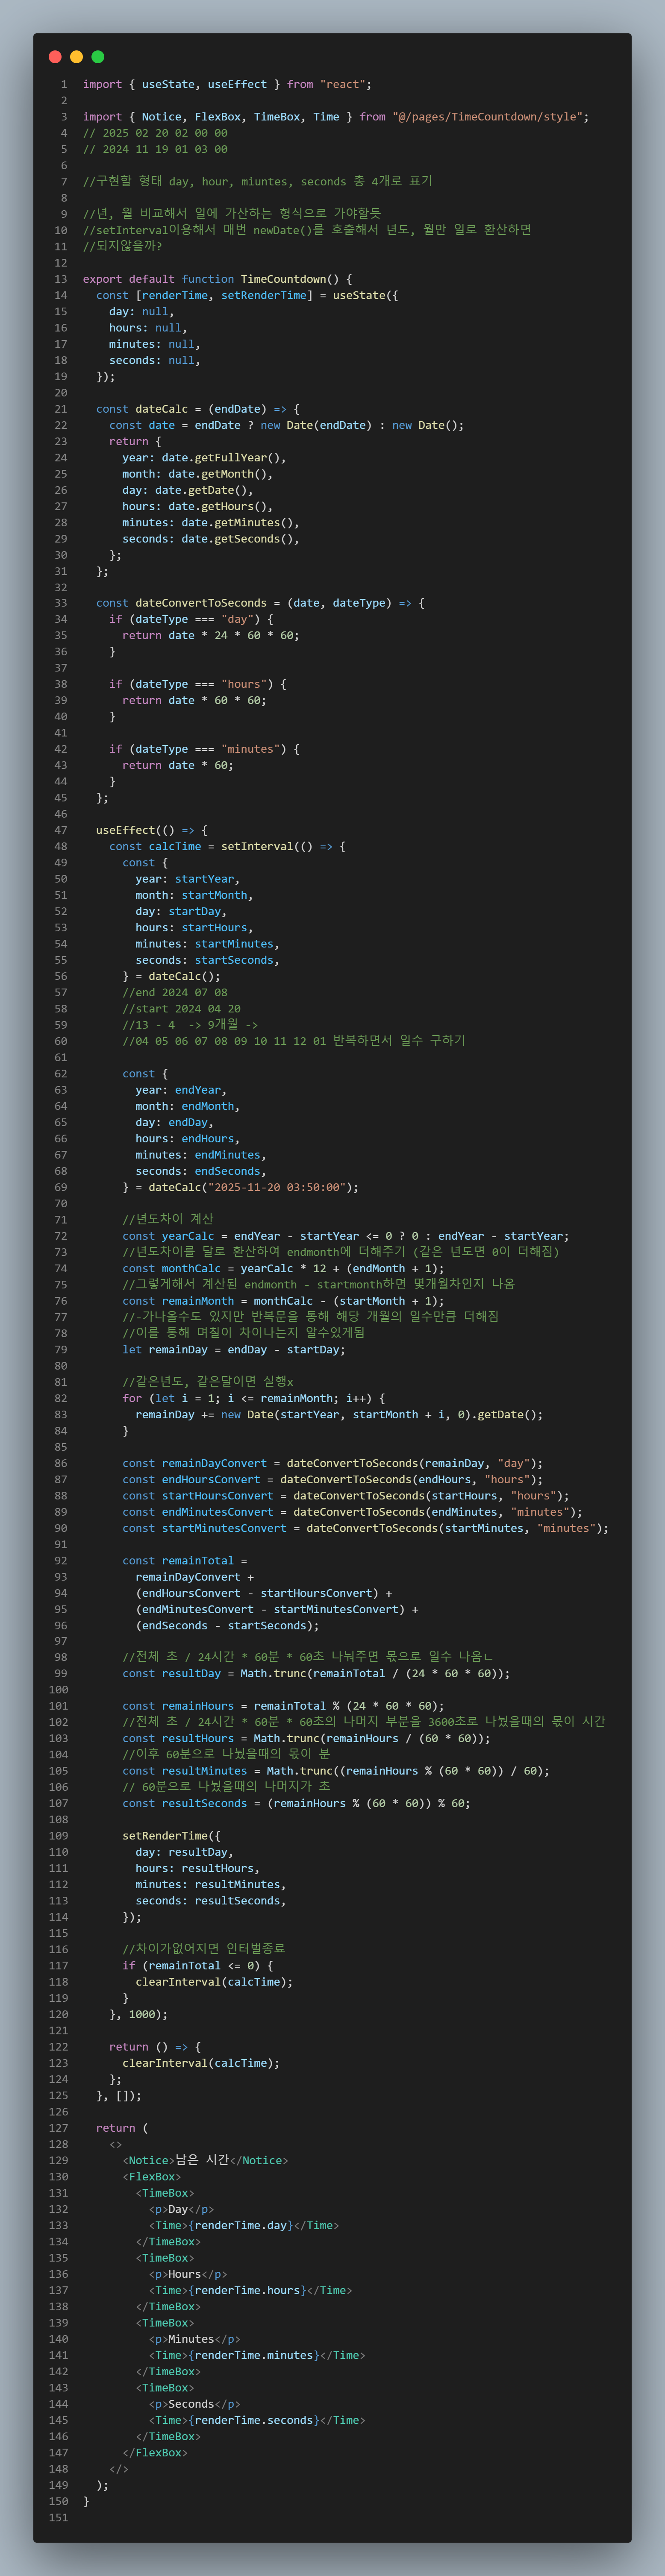Click line number 151
Viewport: 665px width, 2576px height.
[58, 2517]
